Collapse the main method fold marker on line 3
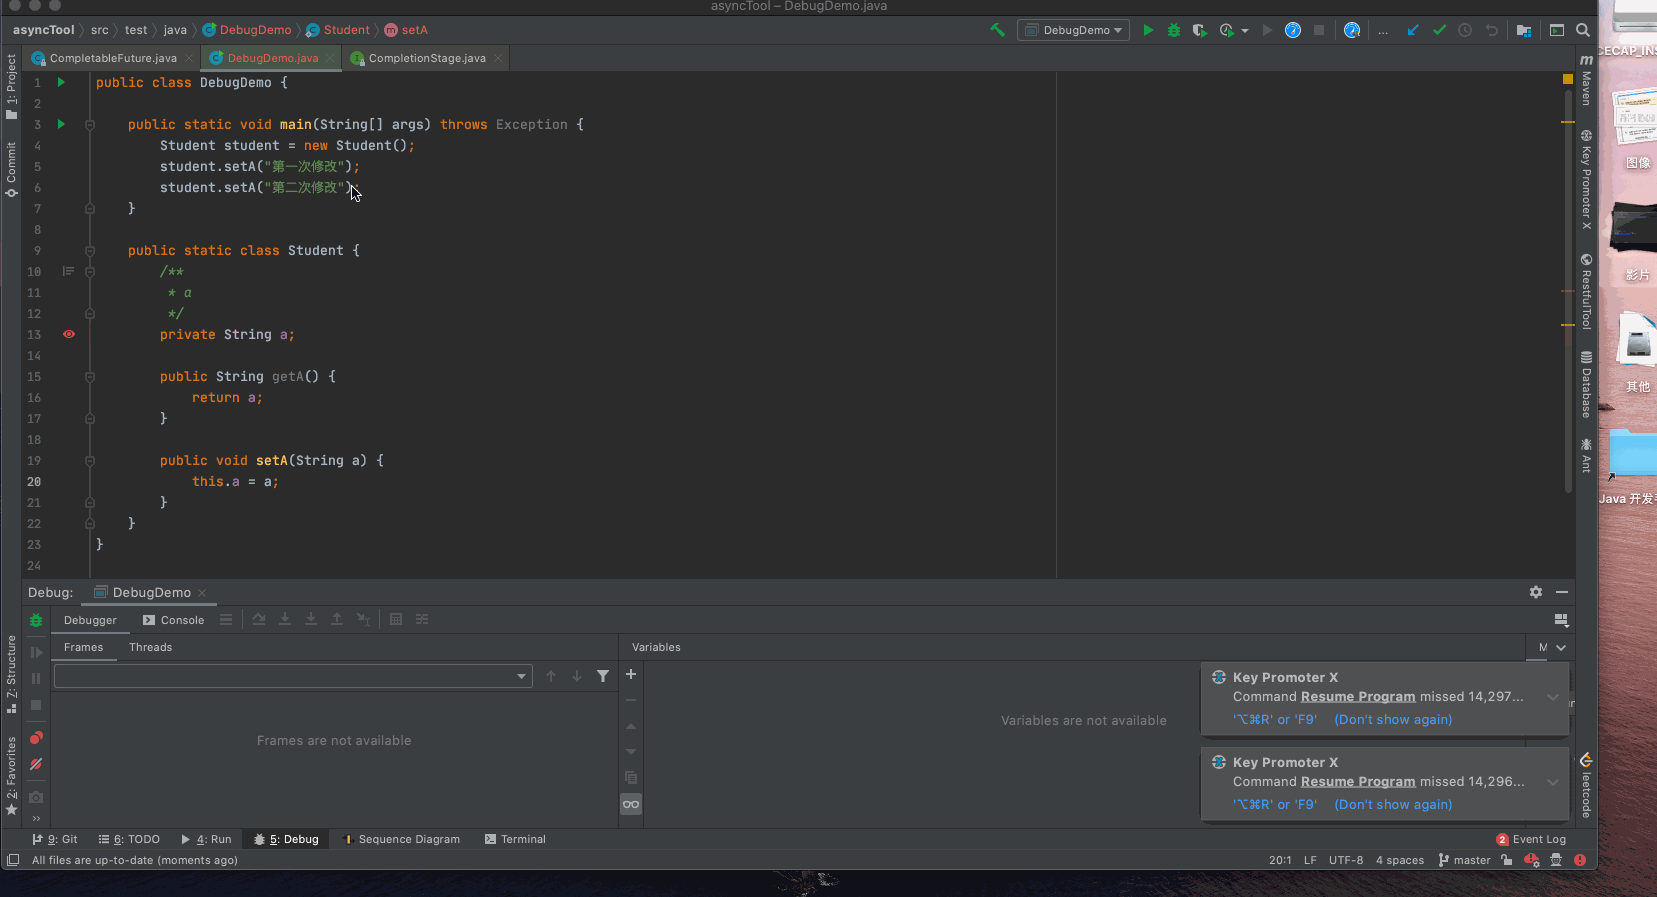Image resolution: width=1657 pixels, height=897 pixels. [x=90, y=125]
